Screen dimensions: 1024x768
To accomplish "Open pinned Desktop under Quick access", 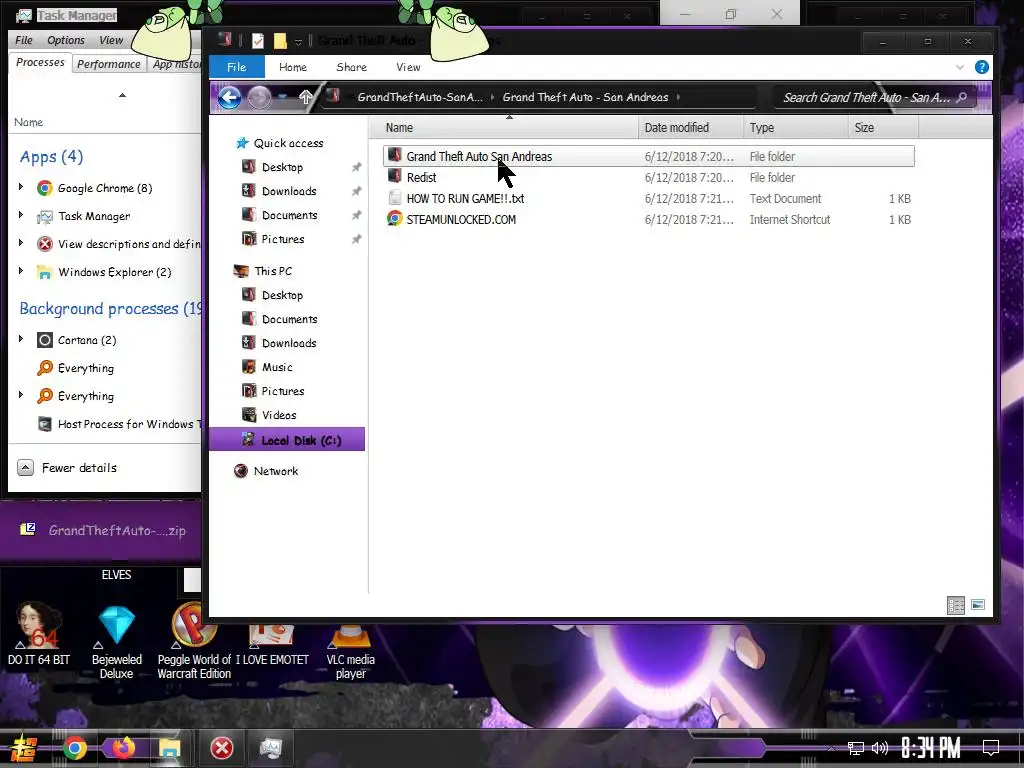I will (x=282, y=167).
